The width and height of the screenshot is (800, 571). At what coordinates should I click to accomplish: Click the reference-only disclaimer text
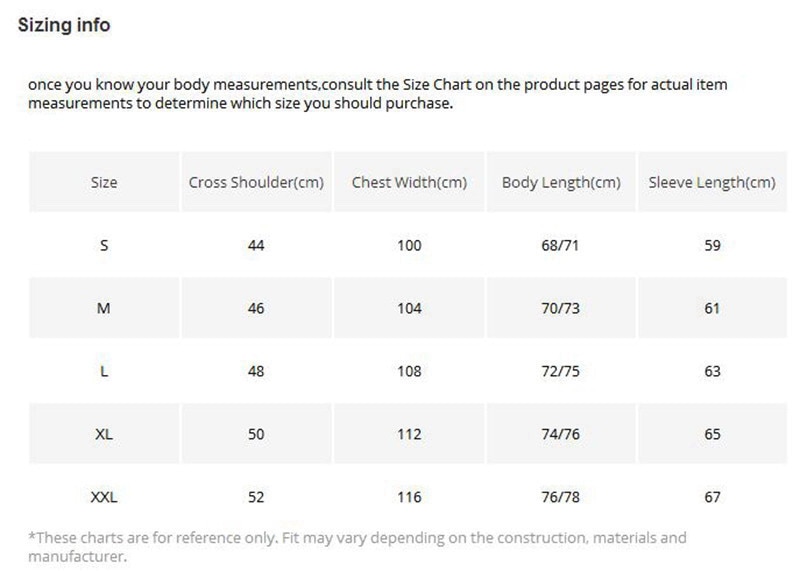[x=357, y=547]
